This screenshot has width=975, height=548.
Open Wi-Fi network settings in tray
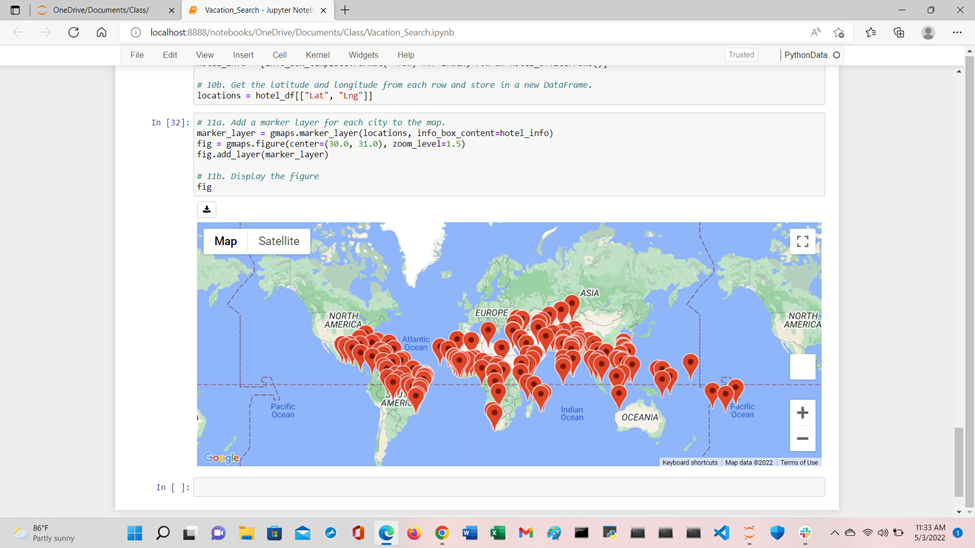click(867, 533)
